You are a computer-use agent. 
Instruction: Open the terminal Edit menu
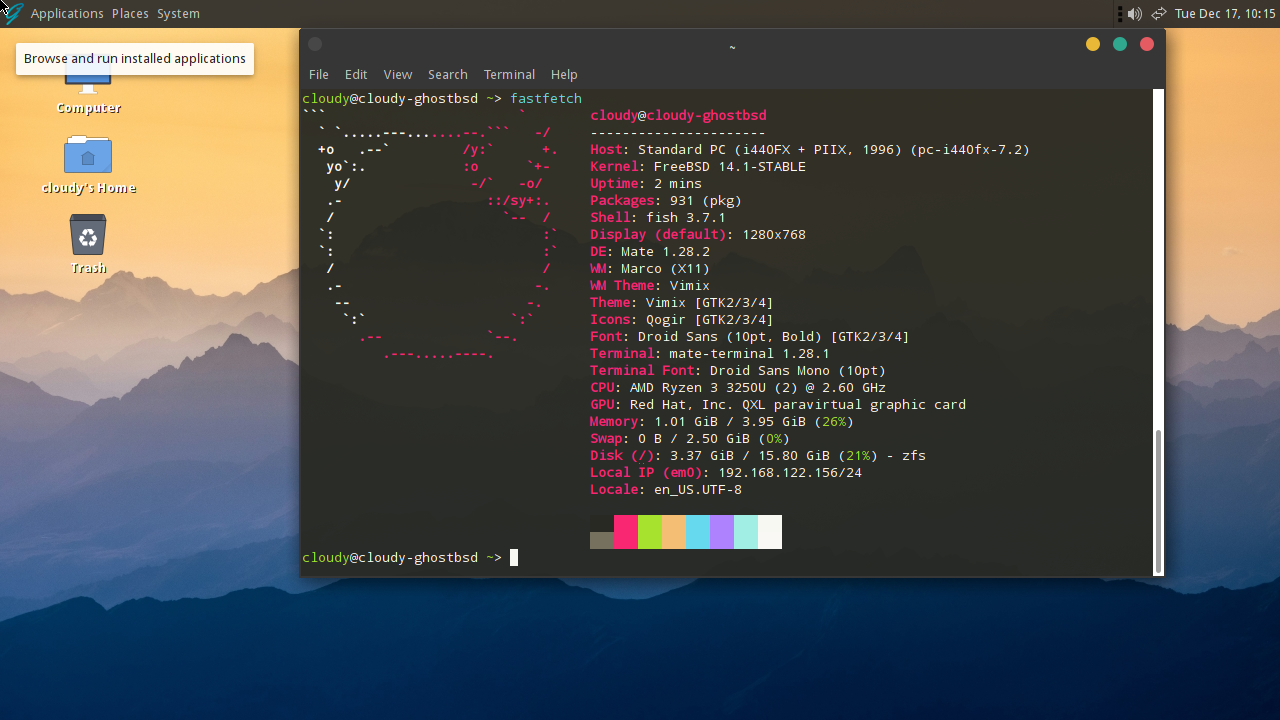pyautogui.click(x=356, y=74)
